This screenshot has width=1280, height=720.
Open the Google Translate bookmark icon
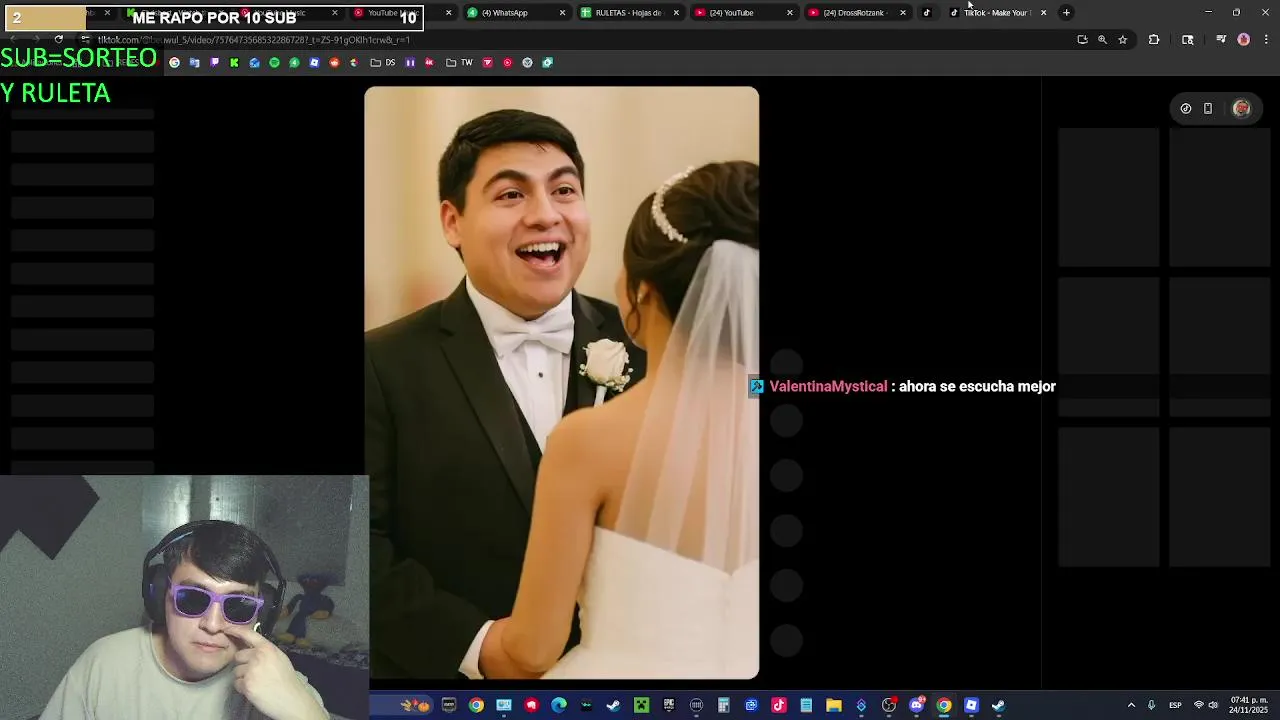194,62
